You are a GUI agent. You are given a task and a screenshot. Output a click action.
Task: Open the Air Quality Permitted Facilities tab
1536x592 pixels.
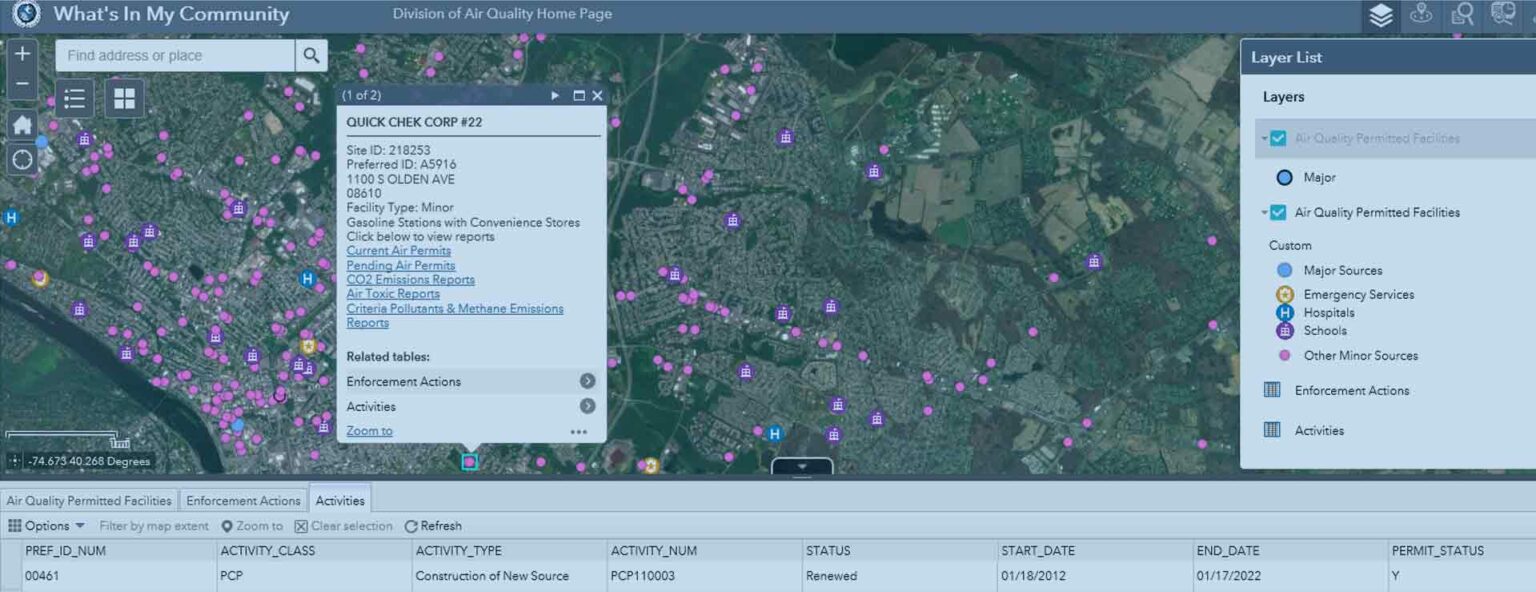click(88, 500)
